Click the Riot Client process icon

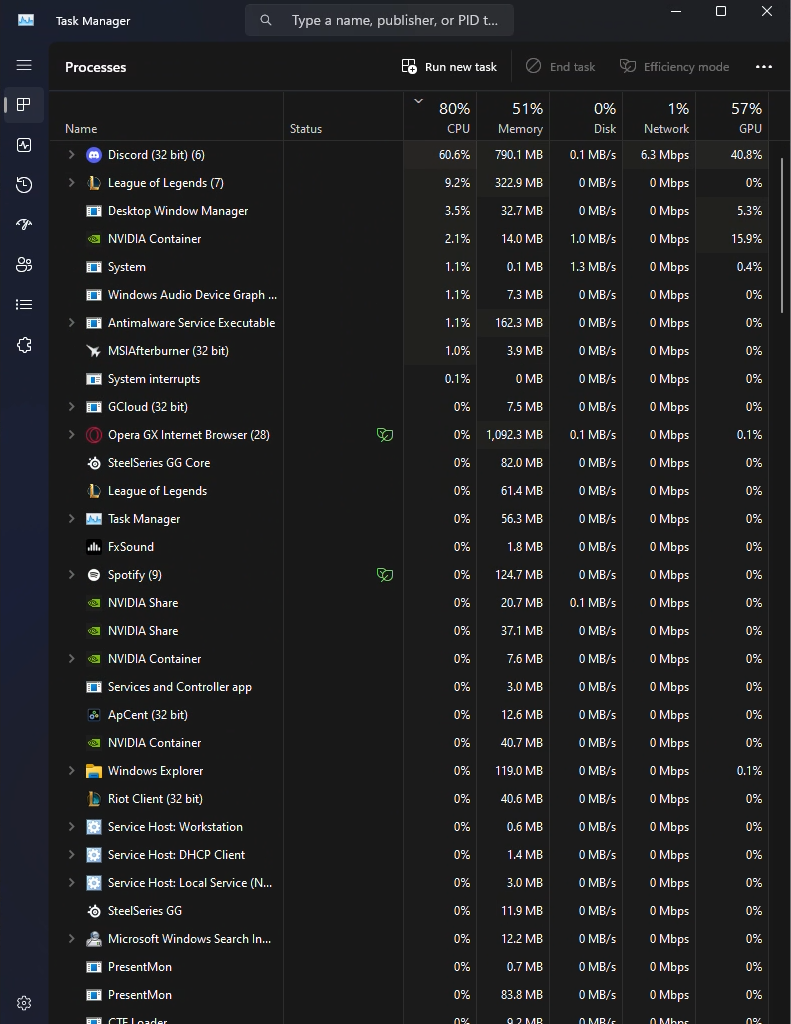tap(94, 799)
